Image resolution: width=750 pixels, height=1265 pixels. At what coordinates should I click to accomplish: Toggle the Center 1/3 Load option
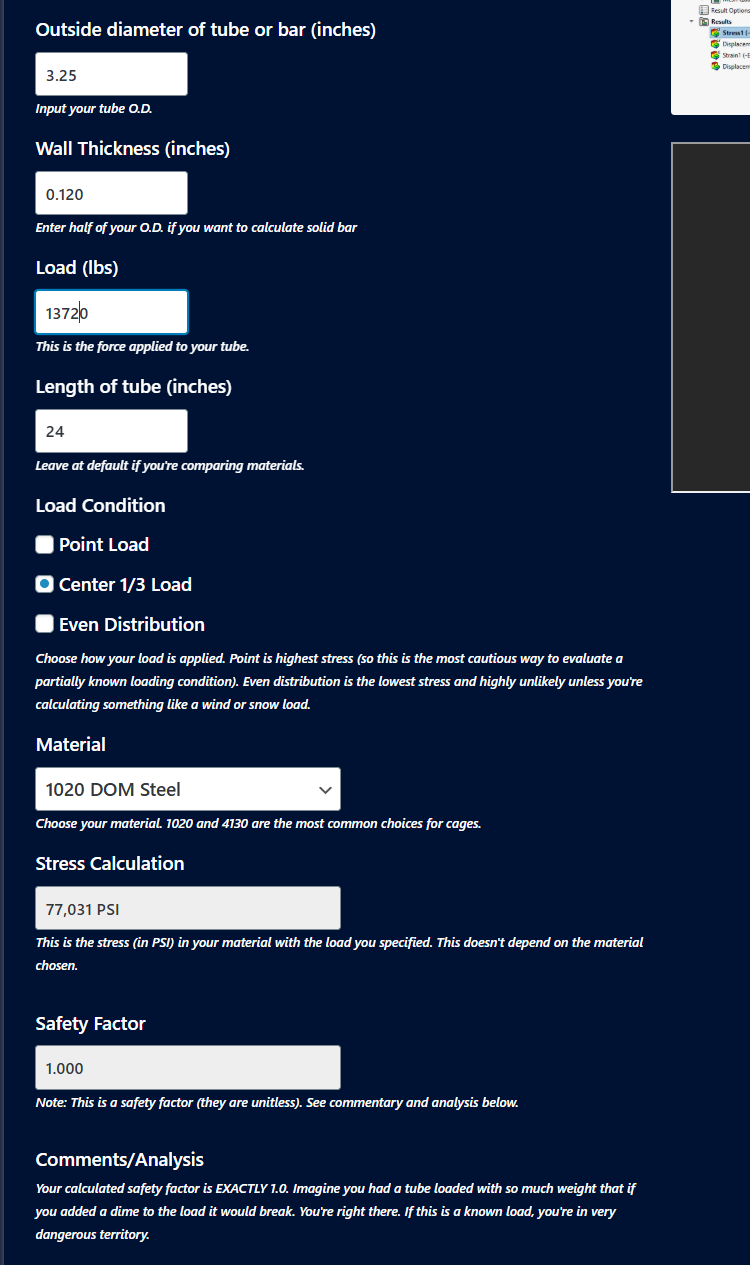point(44,585)
